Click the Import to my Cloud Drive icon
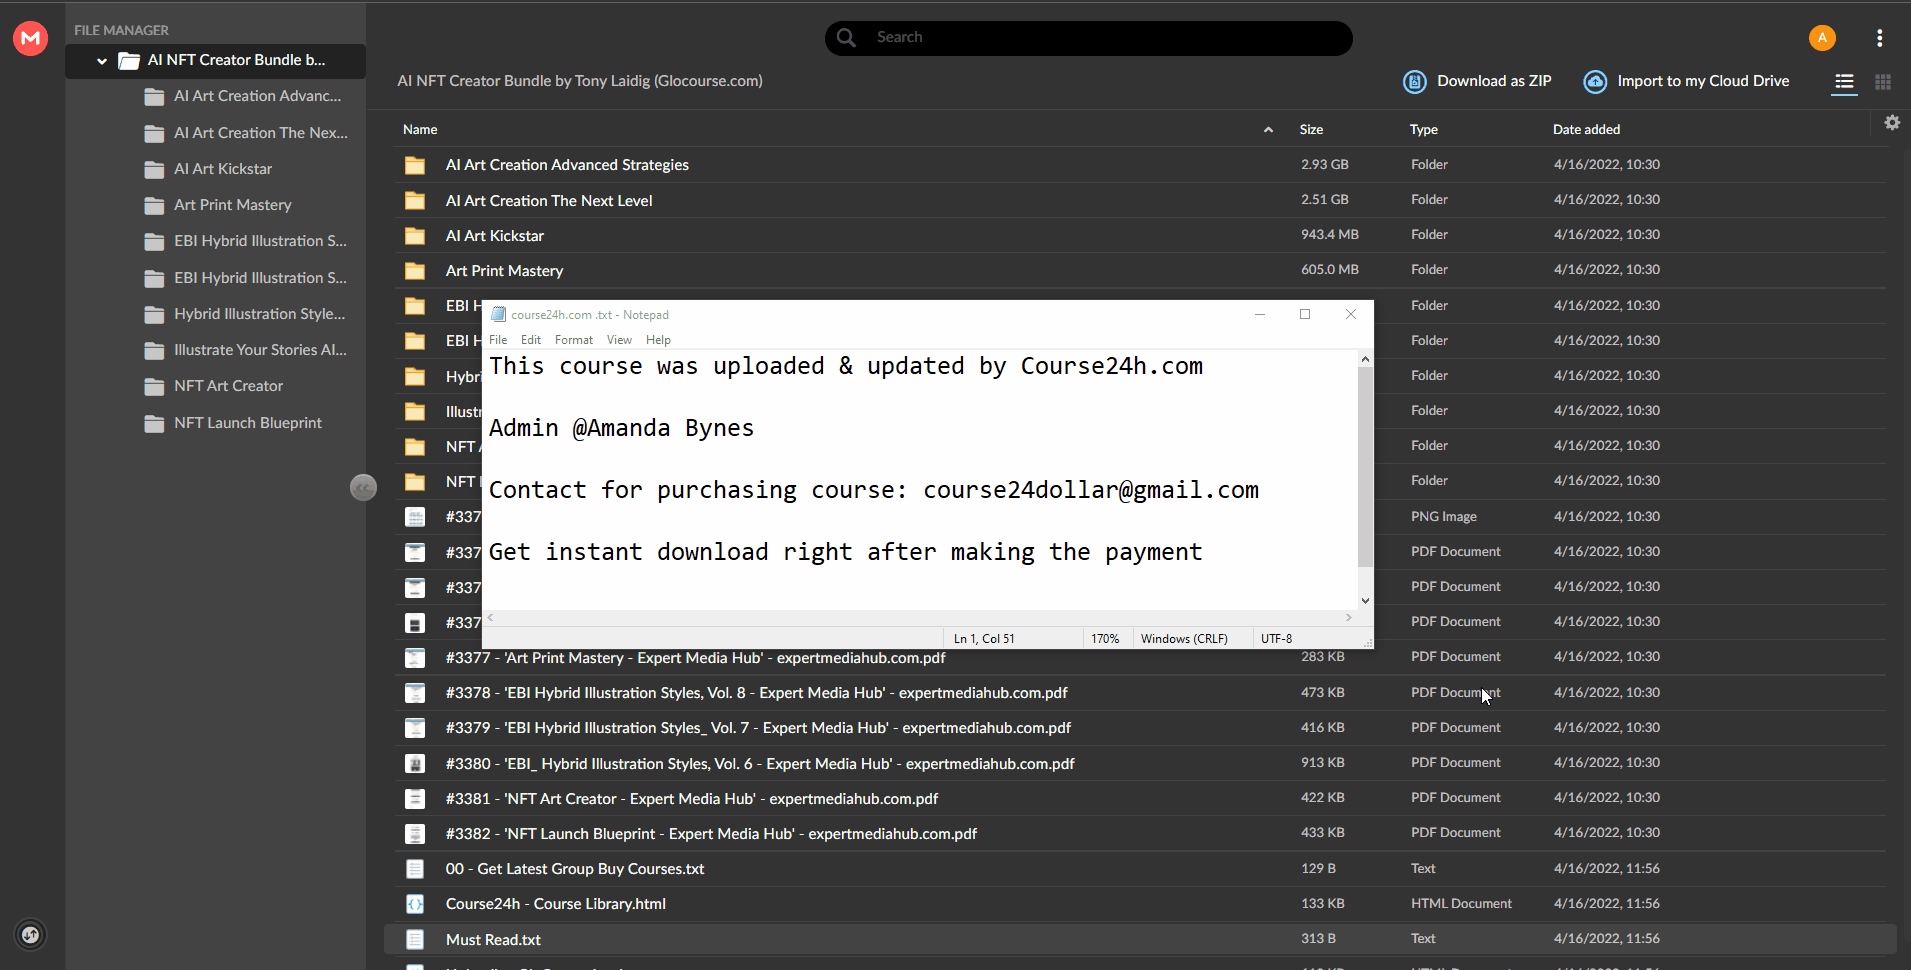Image resolution: width=1911 pixels, height=970 pixels. tap(1595, 81)
